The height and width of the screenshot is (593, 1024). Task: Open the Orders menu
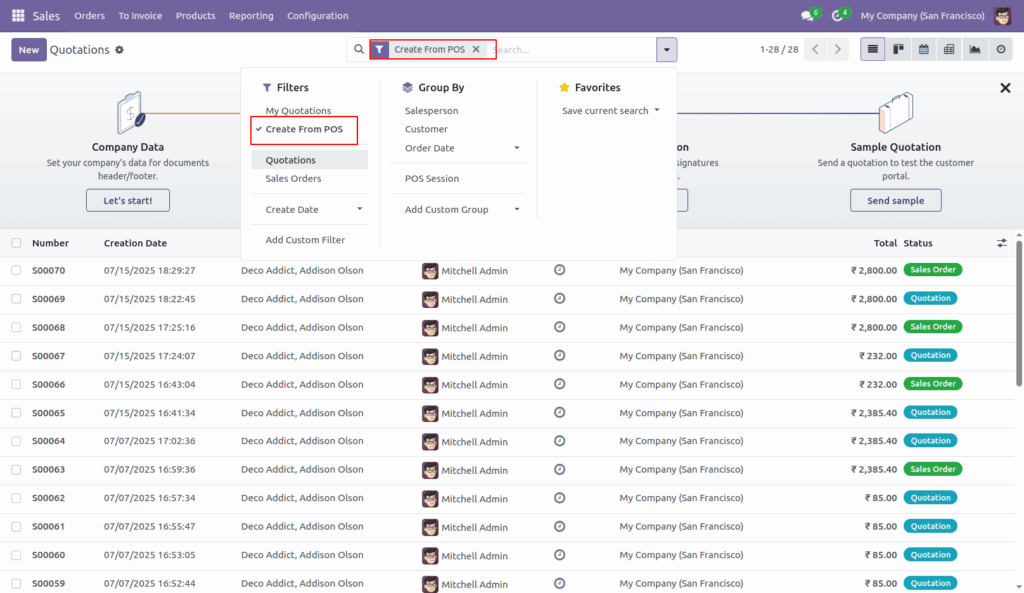(x=89, y=15)
